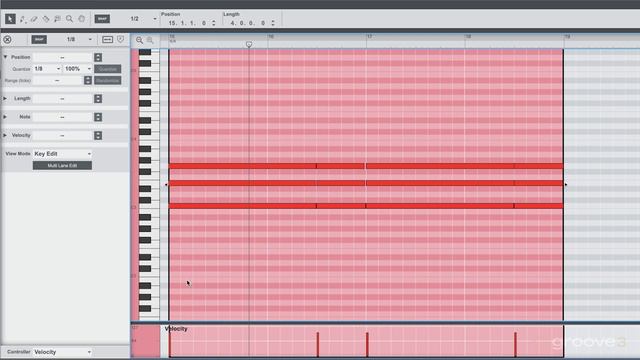Close the note editor with X icon
The image size is (640, 360).
(x=7, y=40)
